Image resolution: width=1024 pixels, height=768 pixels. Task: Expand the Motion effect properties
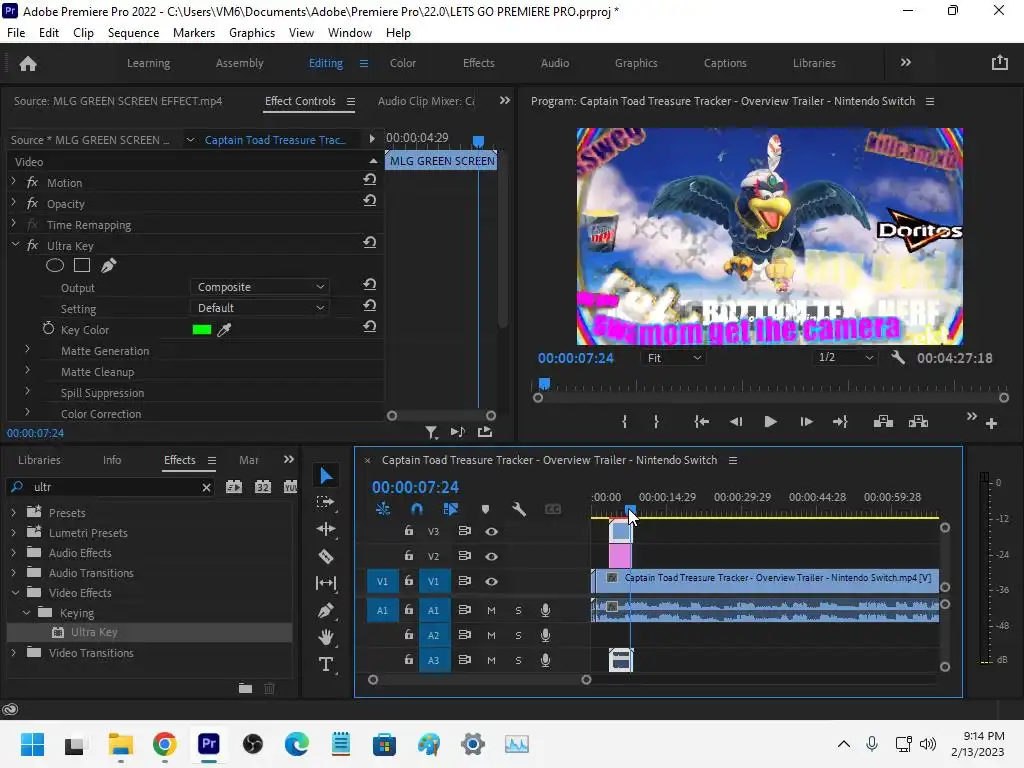(14, 182)
